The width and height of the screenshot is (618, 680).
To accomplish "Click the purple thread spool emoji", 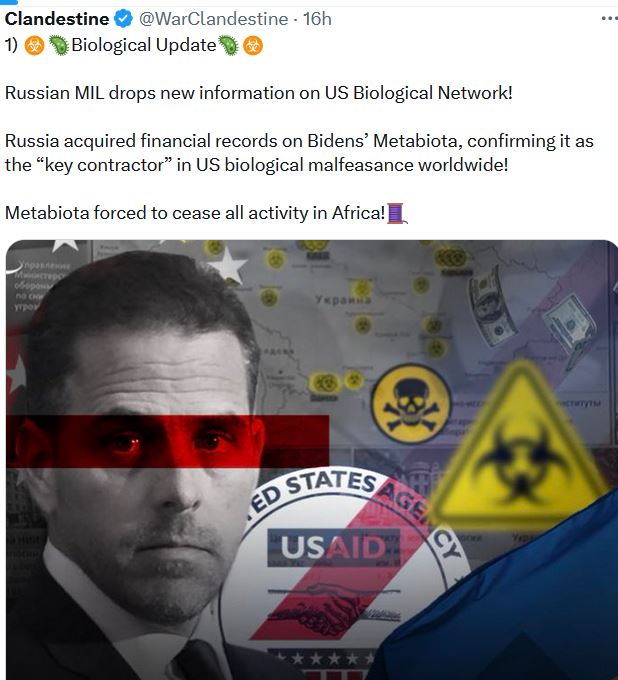I will click(x=396, y=213).
